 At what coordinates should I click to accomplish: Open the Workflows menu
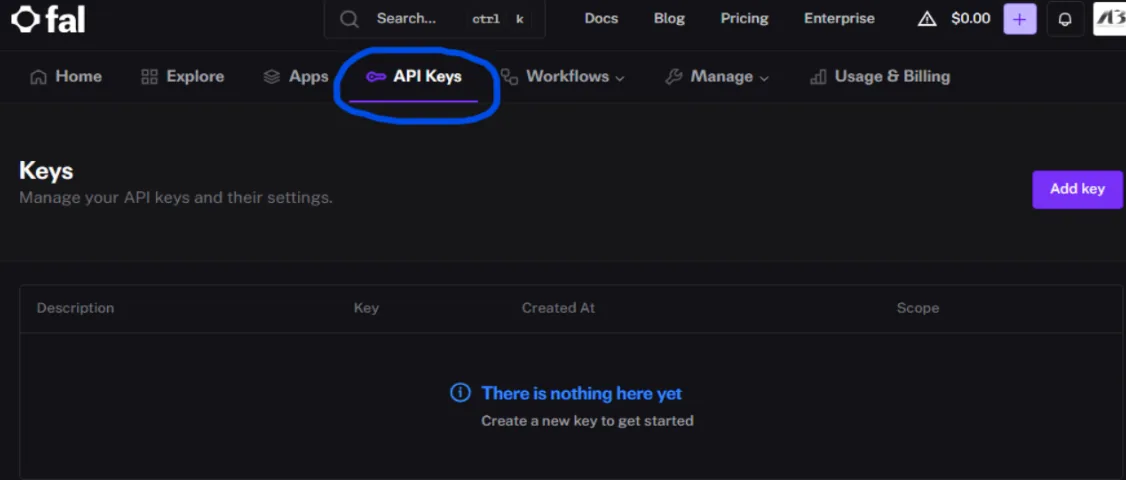tap(562, 76)
